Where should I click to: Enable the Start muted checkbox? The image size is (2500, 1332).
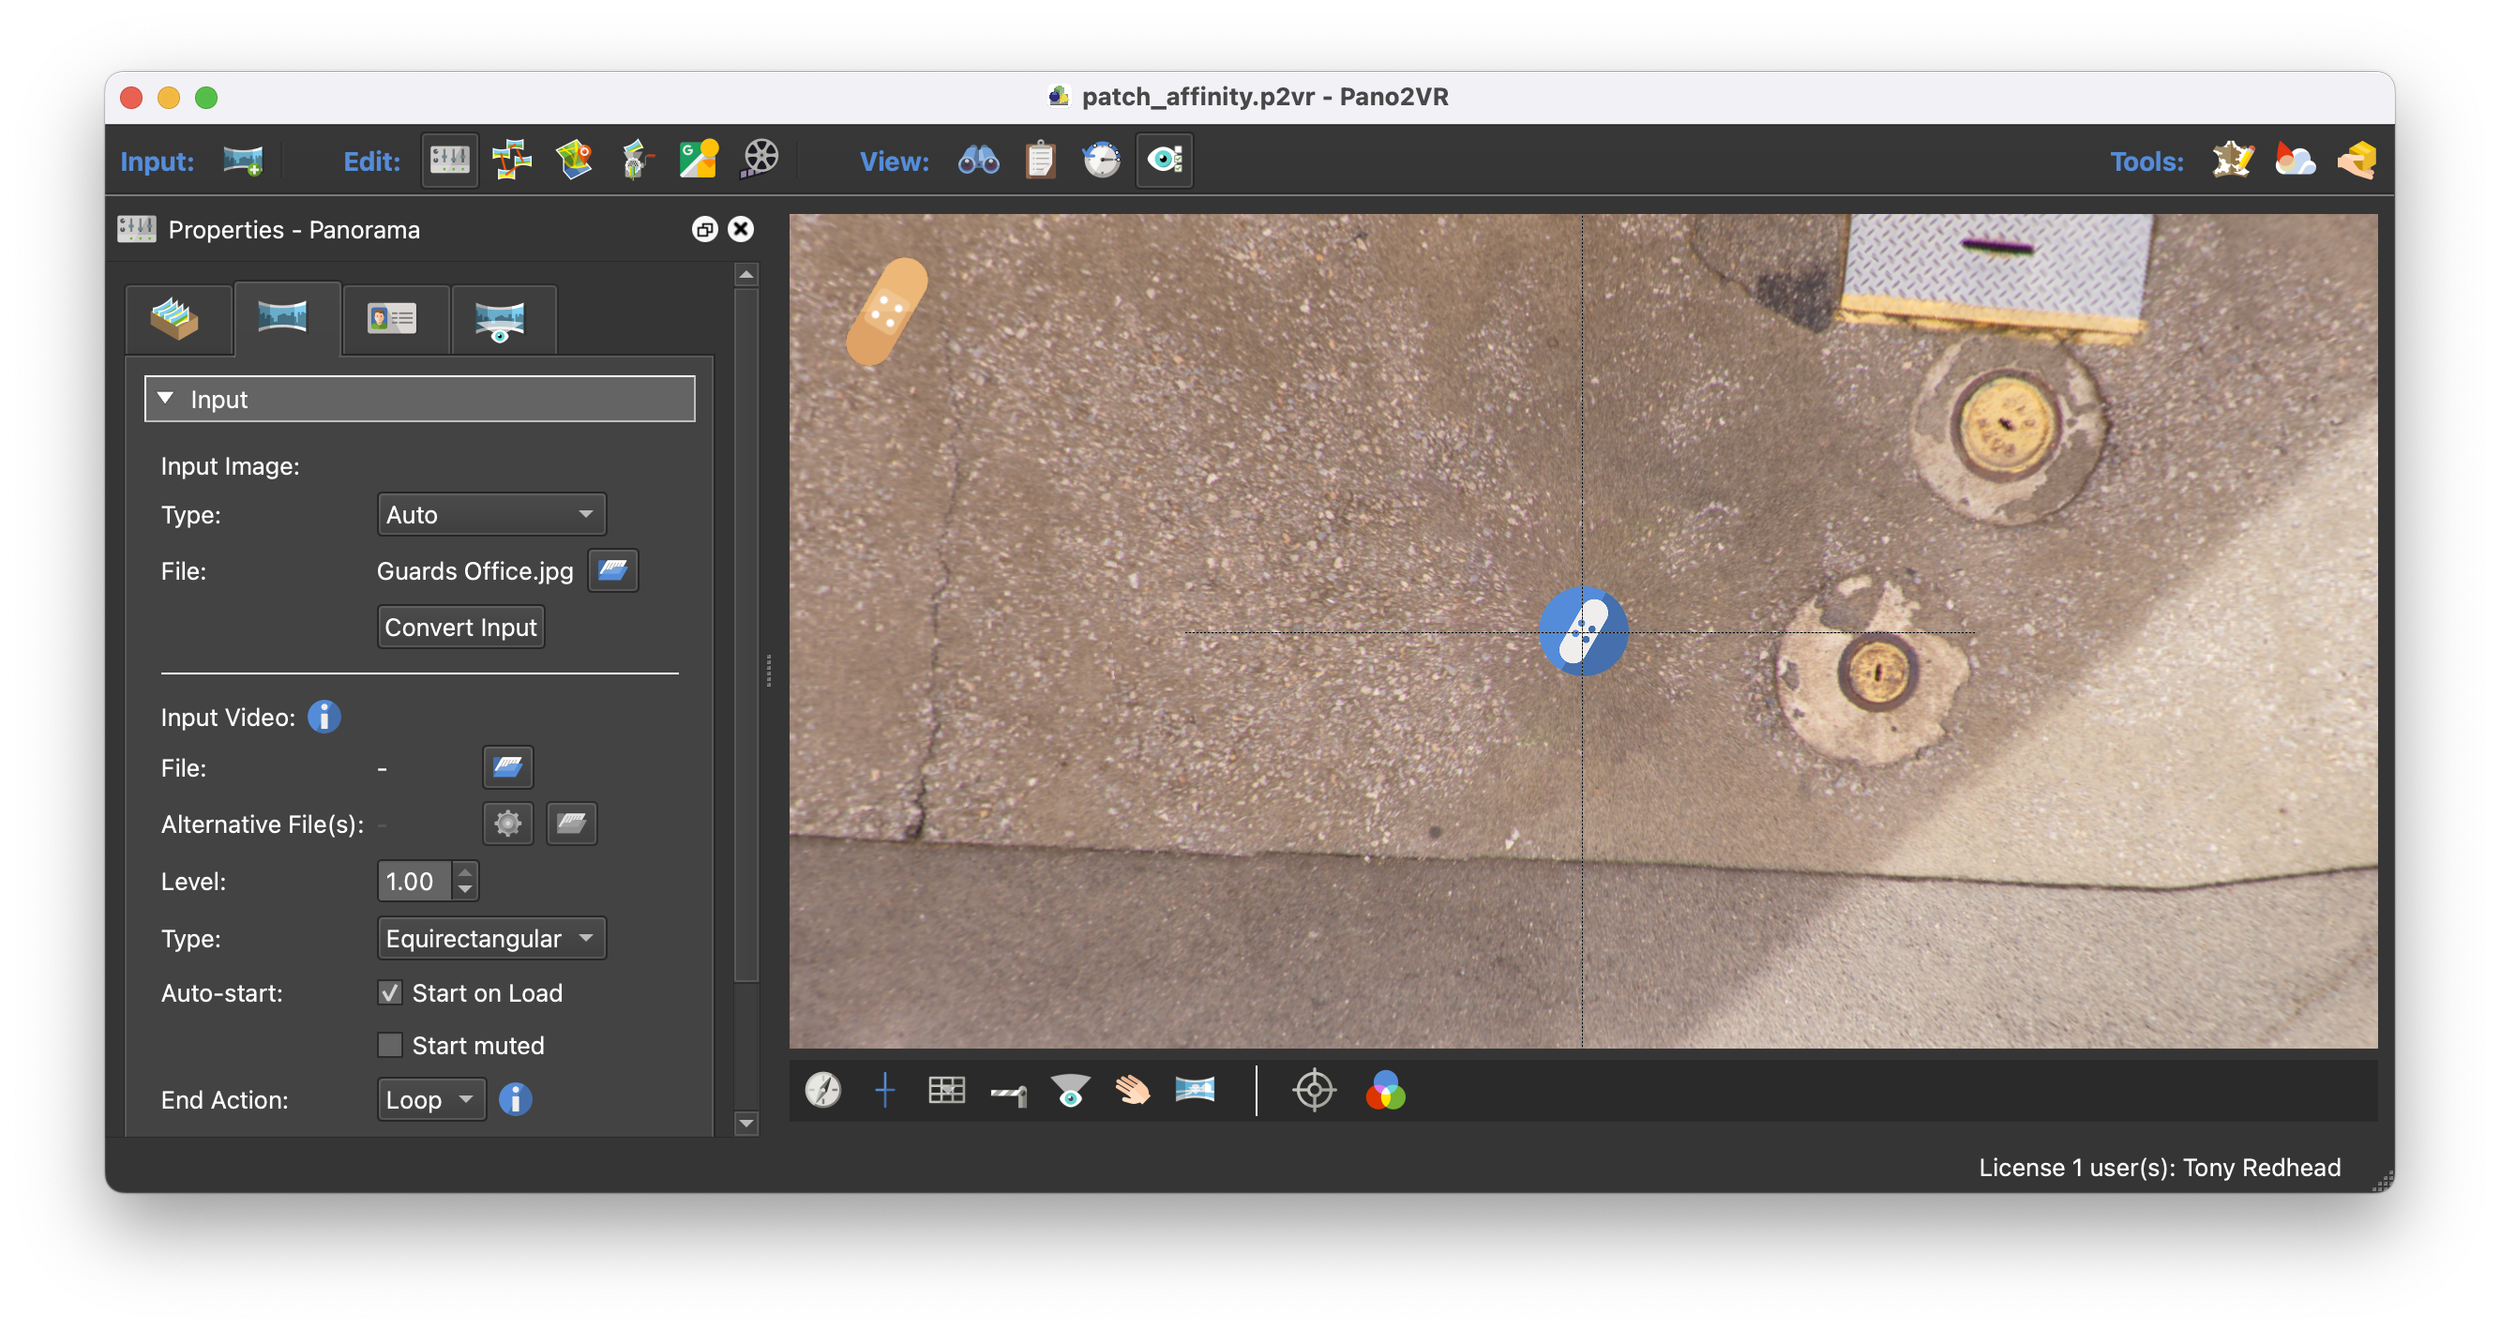(x=390, y=1045)
